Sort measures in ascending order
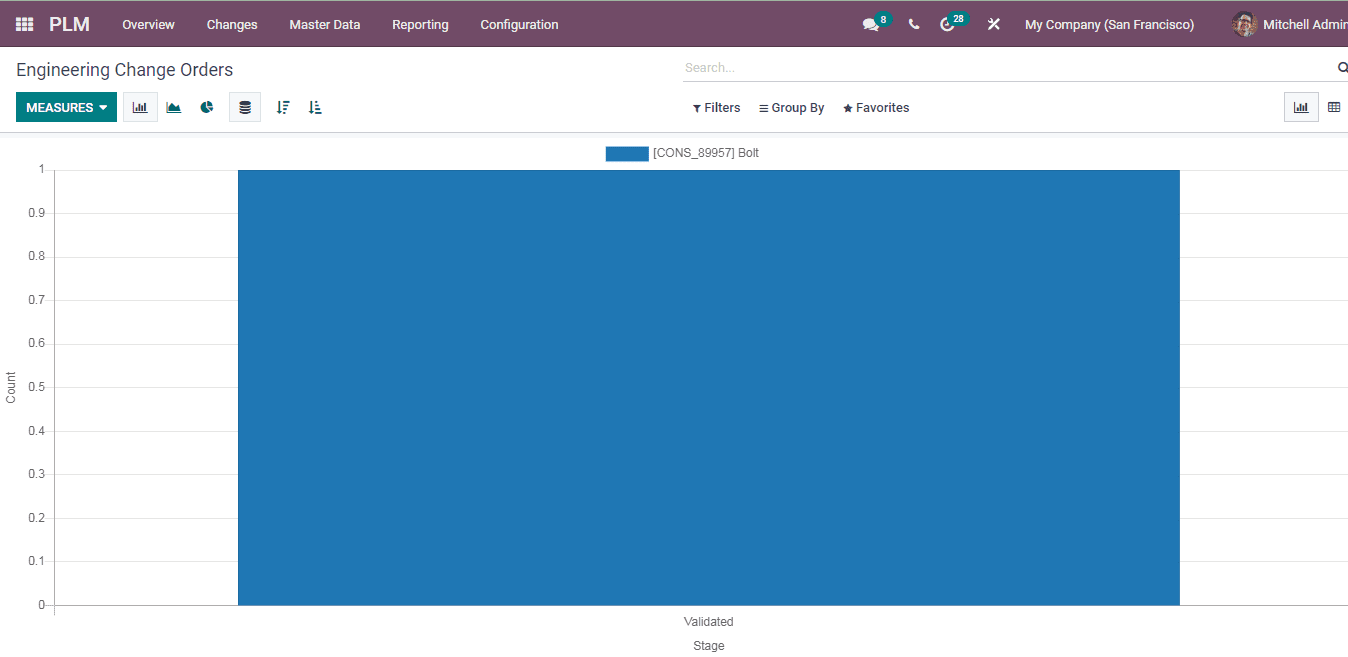Screen dimensions: 1348x657 pyautogui.click(x=314, y=107)
